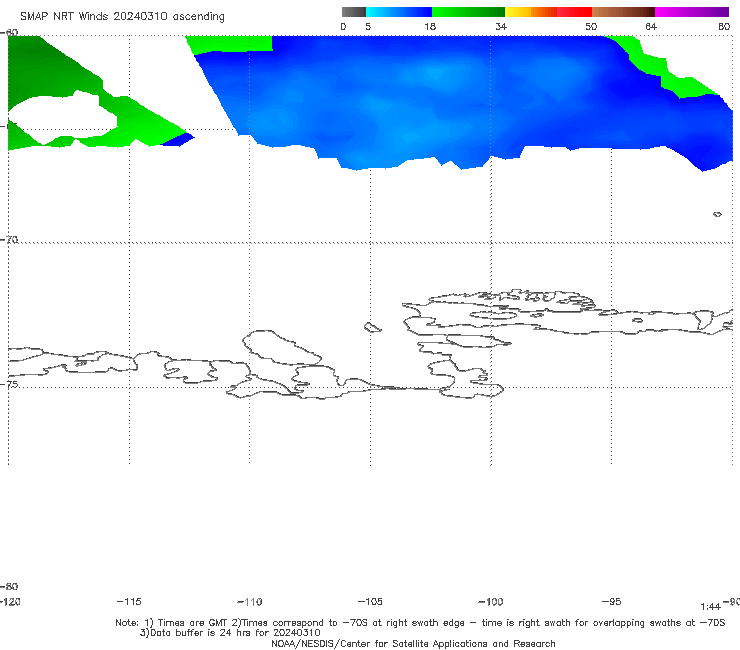Click the note "Data buffer is 24 hrs for 20240310"
Viewport: 740px width, 650px height.
230,633
